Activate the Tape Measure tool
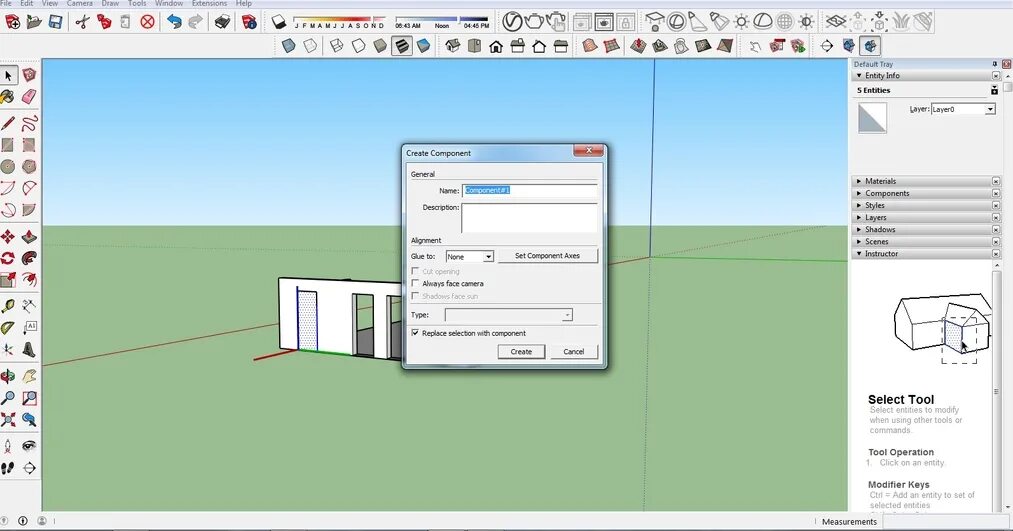Image resolution: width=1013 pixels, height=531 pixels. pos(7,306)
